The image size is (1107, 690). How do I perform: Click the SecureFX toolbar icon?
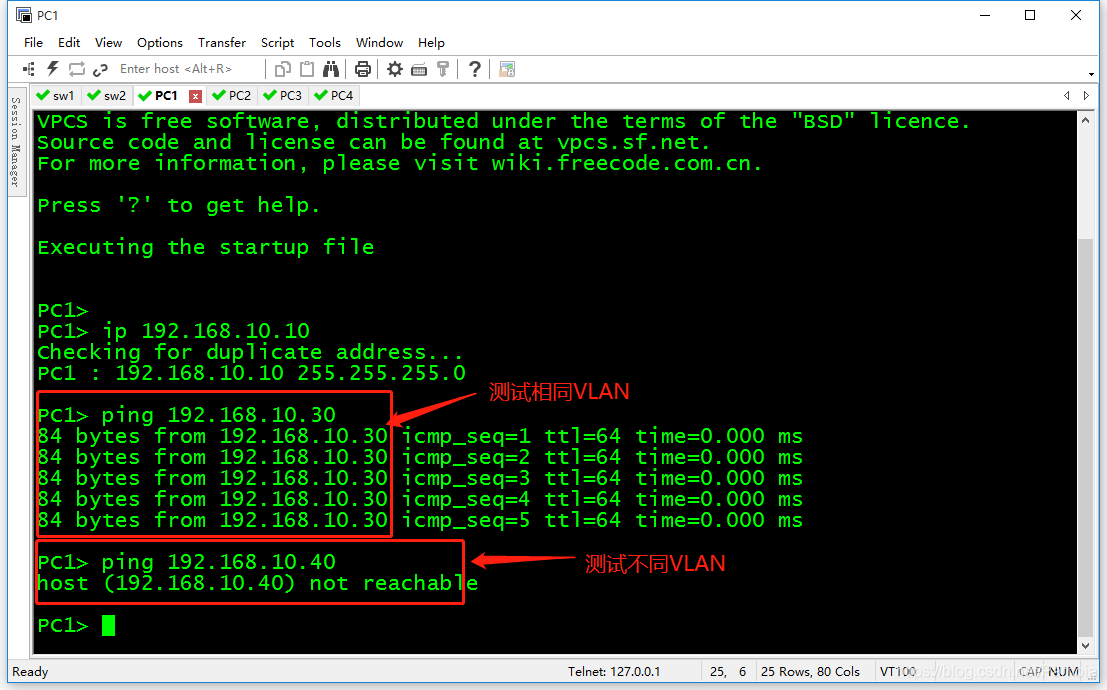click(507, 69)
